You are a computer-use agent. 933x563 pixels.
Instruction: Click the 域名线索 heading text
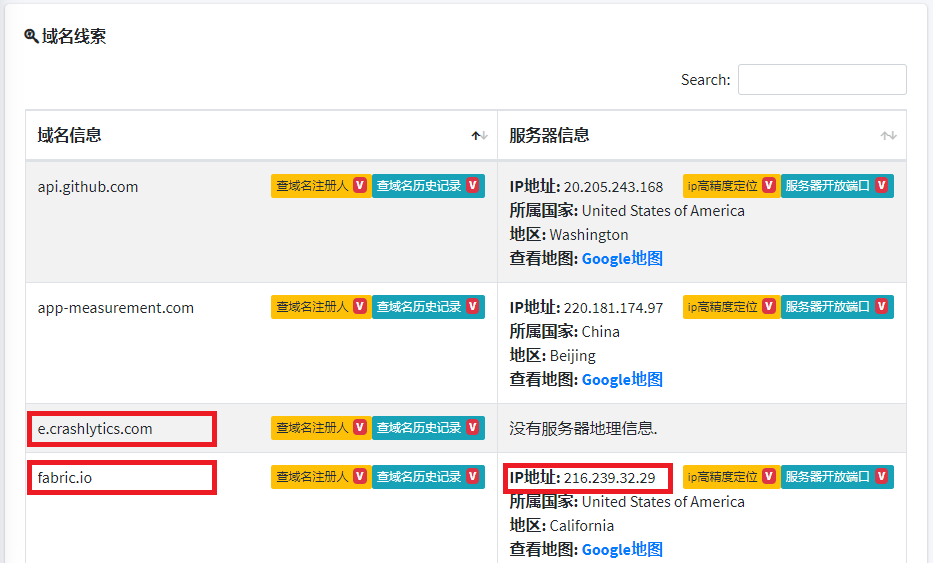tap(74, 36)
